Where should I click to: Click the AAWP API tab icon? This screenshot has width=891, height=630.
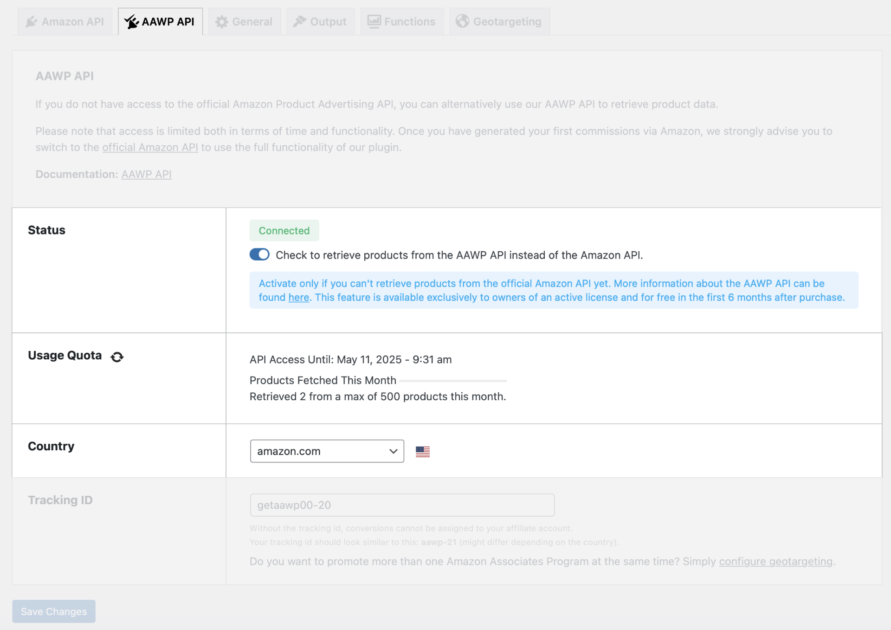132,21
